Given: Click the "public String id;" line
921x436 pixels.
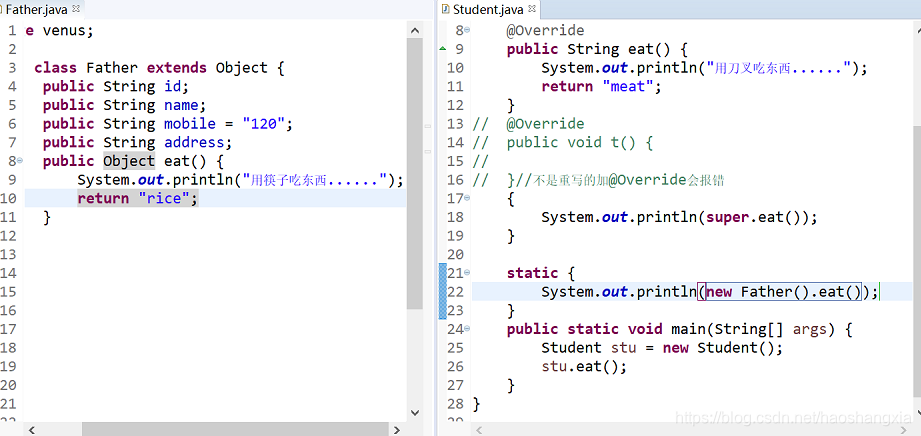Looking at the screenshot, I should coord(116,86).
